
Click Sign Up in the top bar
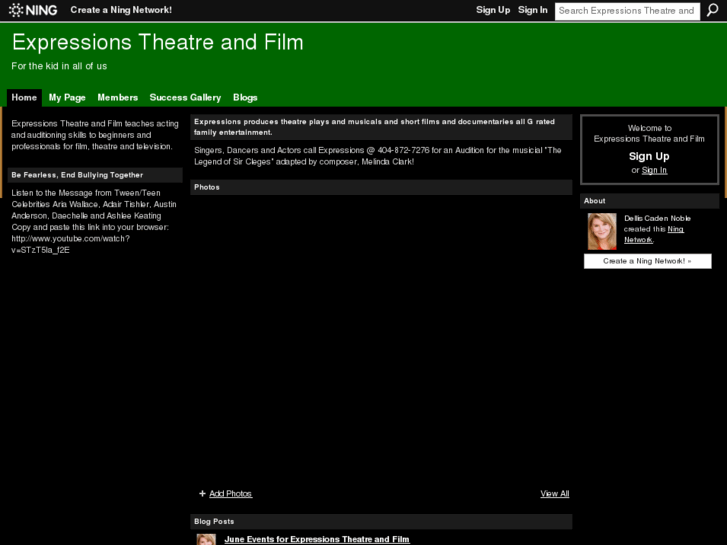point(493,10)
